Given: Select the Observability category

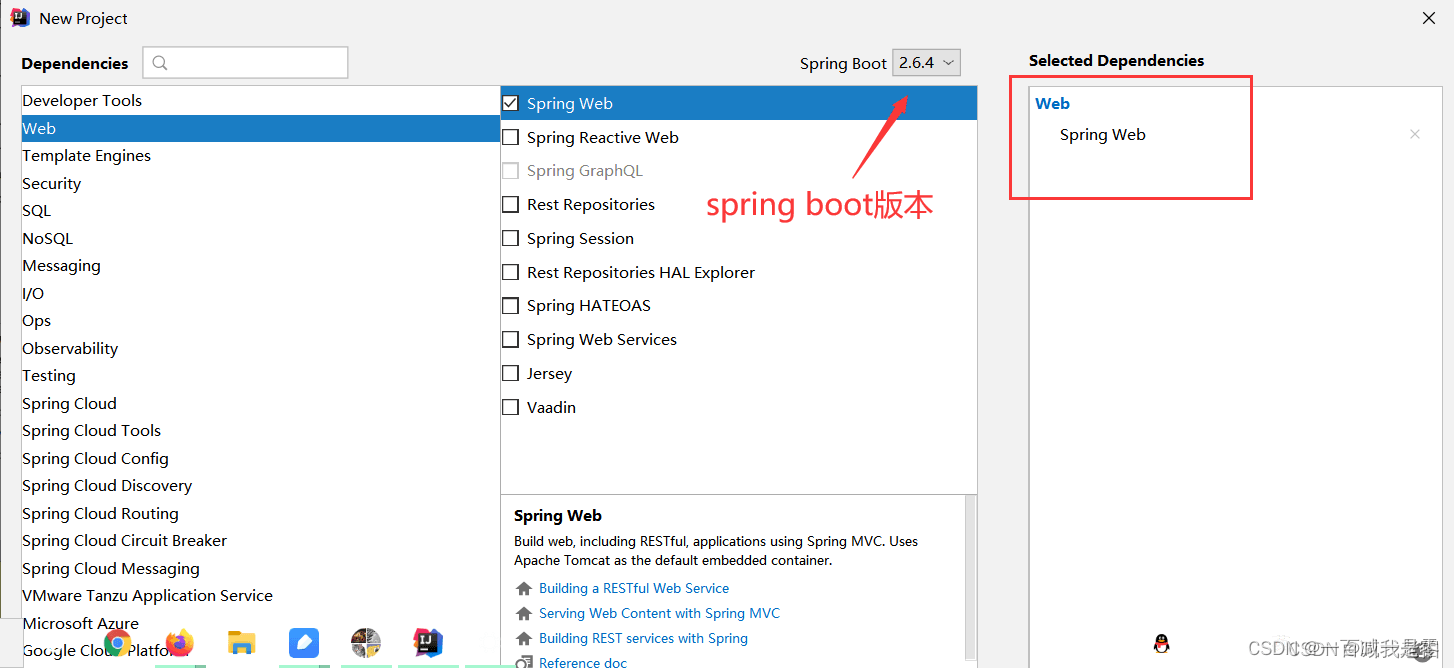Looking at the screenshot, I should pos(260,348).
